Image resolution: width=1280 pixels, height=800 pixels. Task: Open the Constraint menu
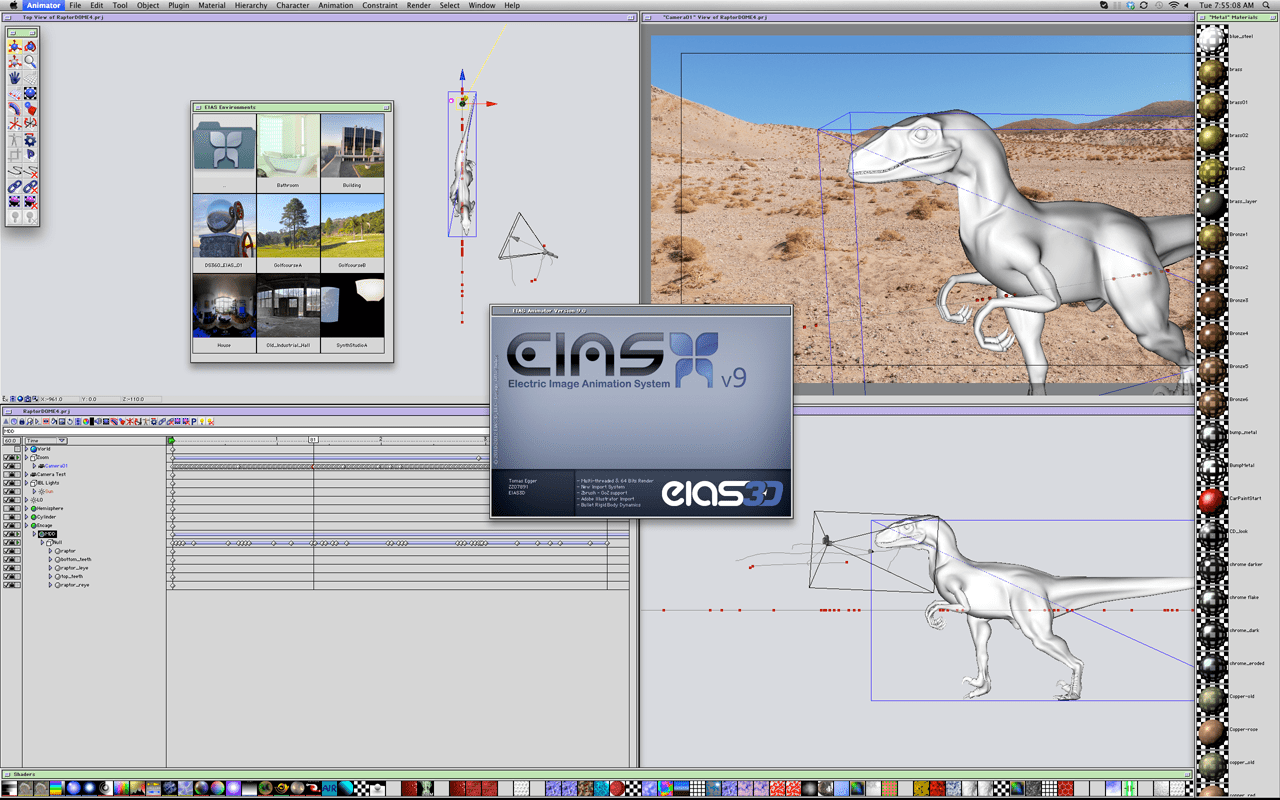click(380, 5)
